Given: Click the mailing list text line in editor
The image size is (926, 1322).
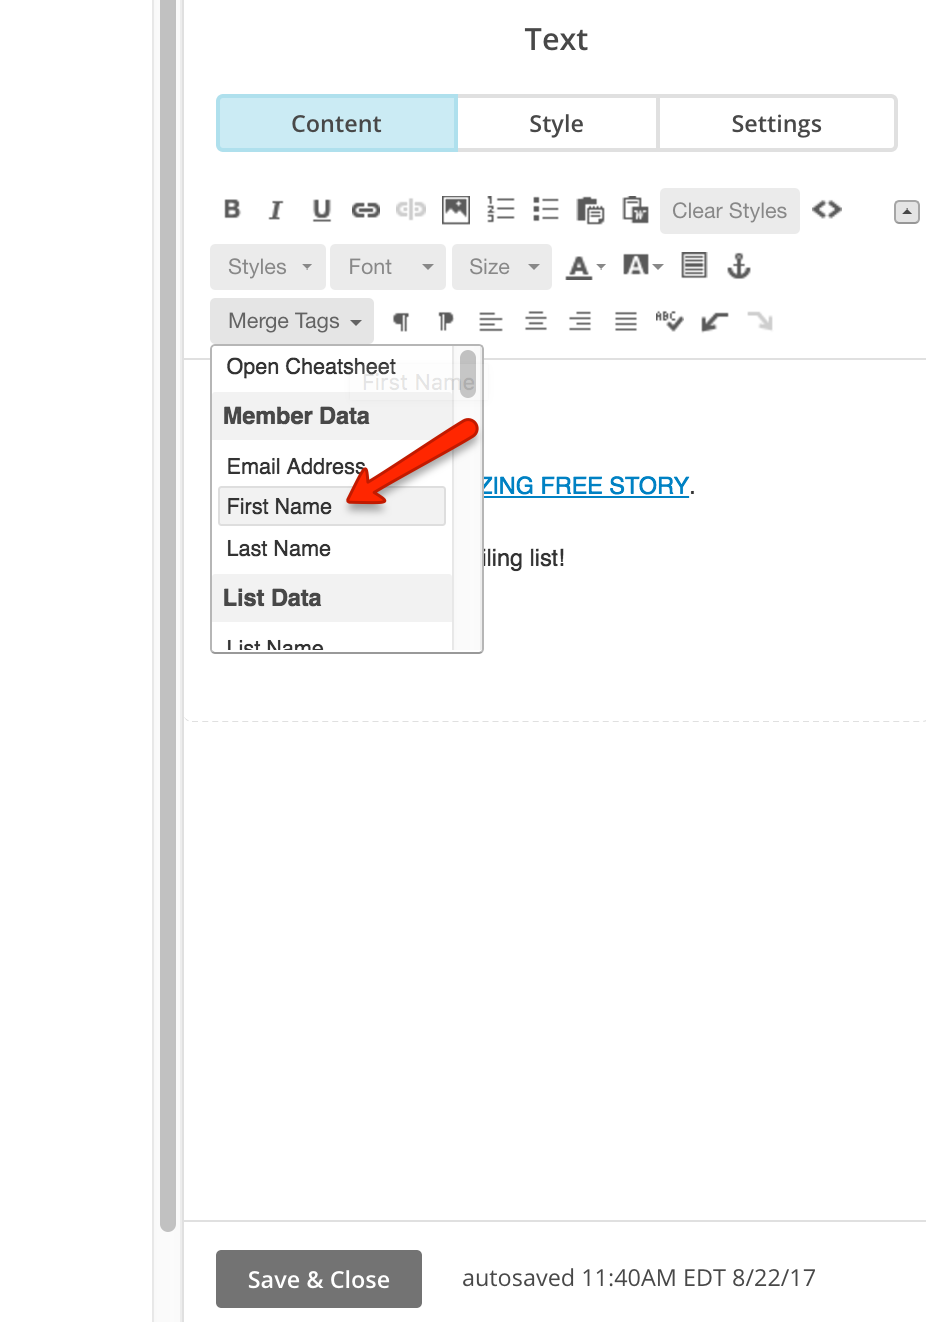Looking at the screenshot, I should pos(524,558).
